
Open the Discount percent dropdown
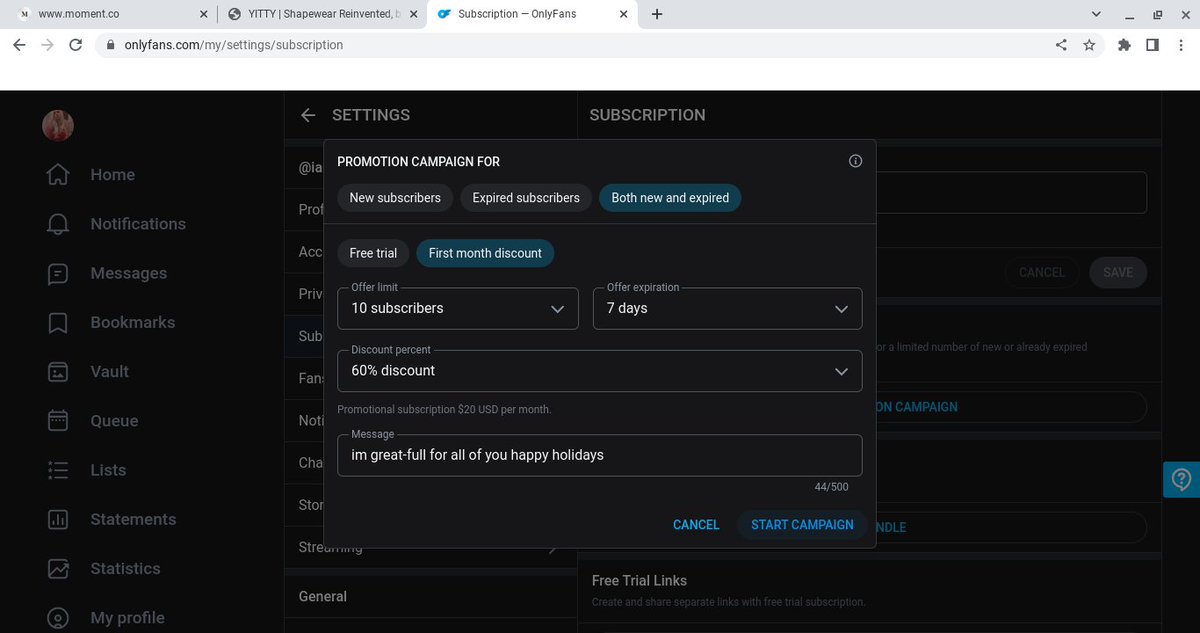[600, 370]
